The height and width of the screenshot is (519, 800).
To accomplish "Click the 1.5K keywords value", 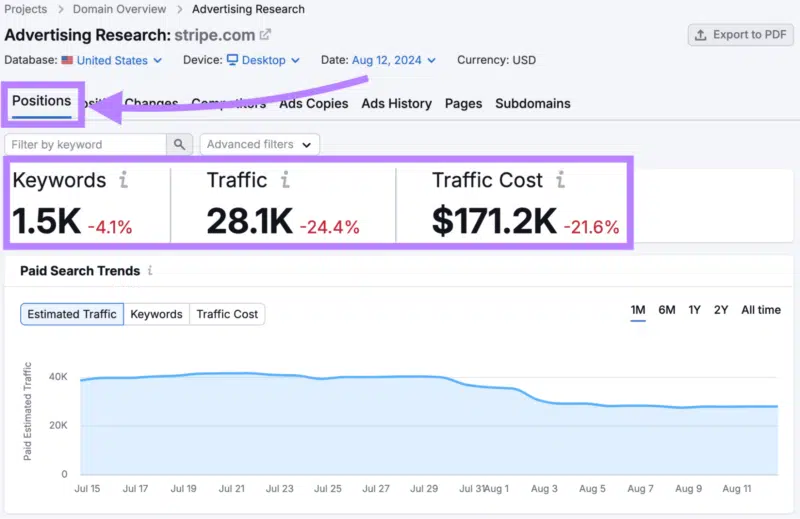I will (x=46, y=221).
